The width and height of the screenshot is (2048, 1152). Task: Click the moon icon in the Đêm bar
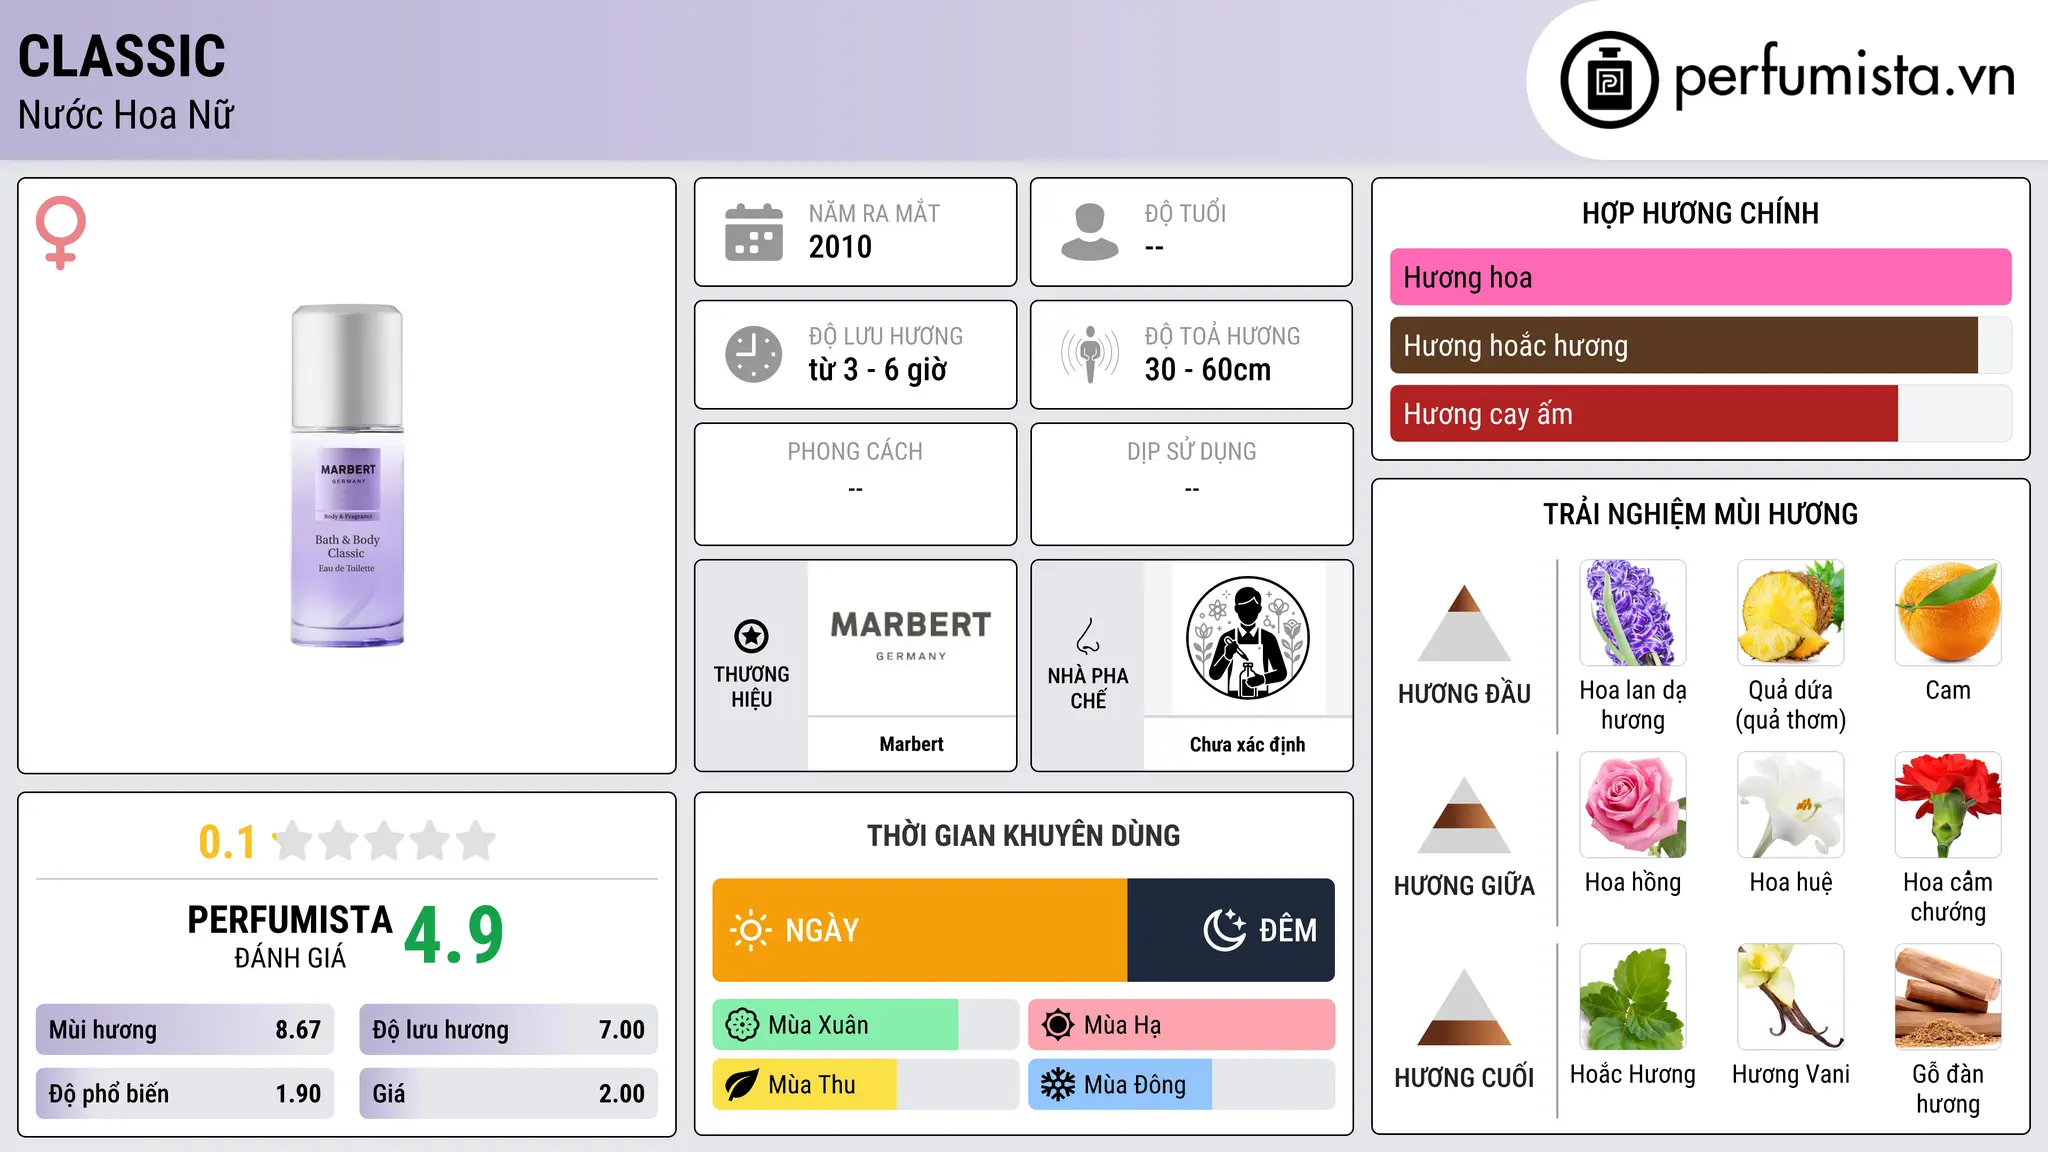click(1224, 930)
